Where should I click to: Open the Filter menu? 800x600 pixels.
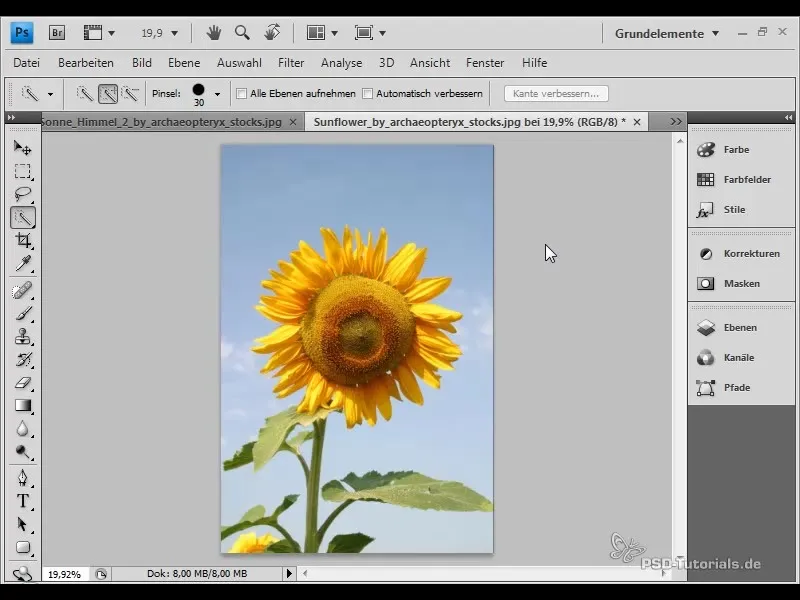click(291, 63)
